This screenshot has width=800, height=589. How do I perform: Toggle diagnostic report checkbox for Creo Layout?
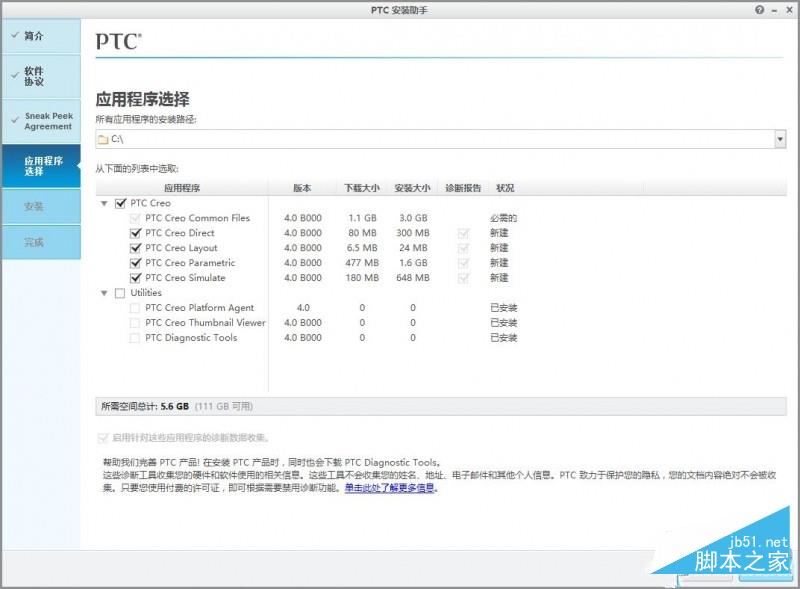[463, 248]
